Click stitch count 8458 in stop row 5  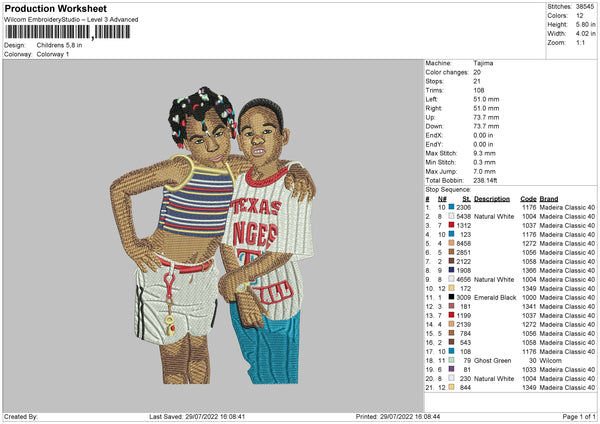coord(463,243)
